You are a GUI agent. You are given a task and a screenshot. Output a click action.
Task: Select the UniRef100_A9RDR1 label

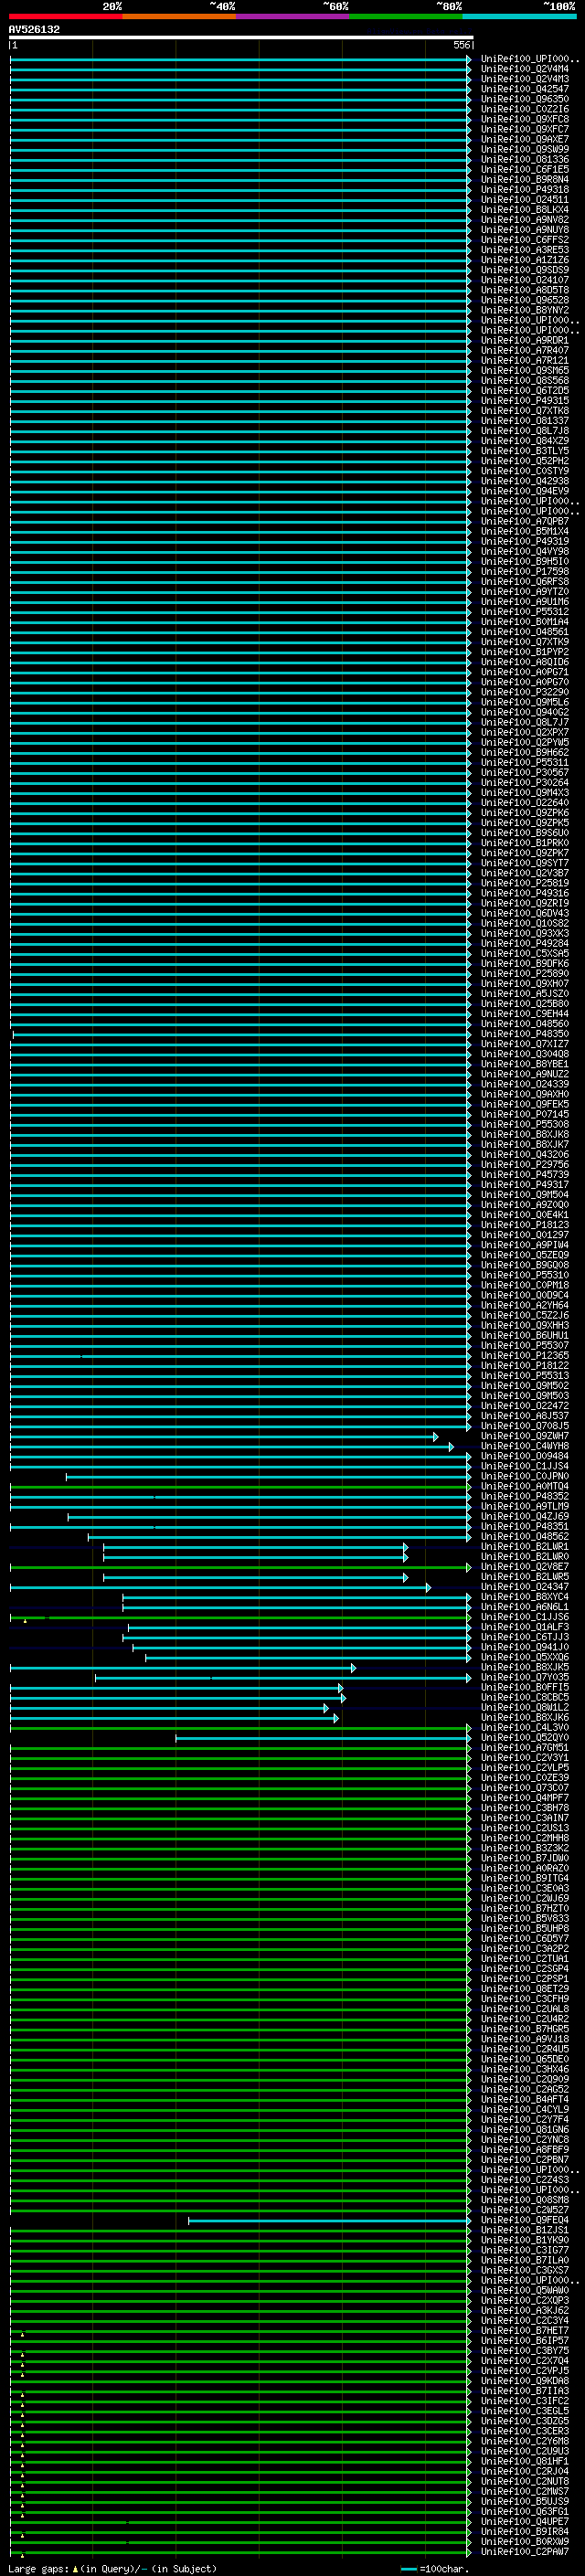pos(525,340)
